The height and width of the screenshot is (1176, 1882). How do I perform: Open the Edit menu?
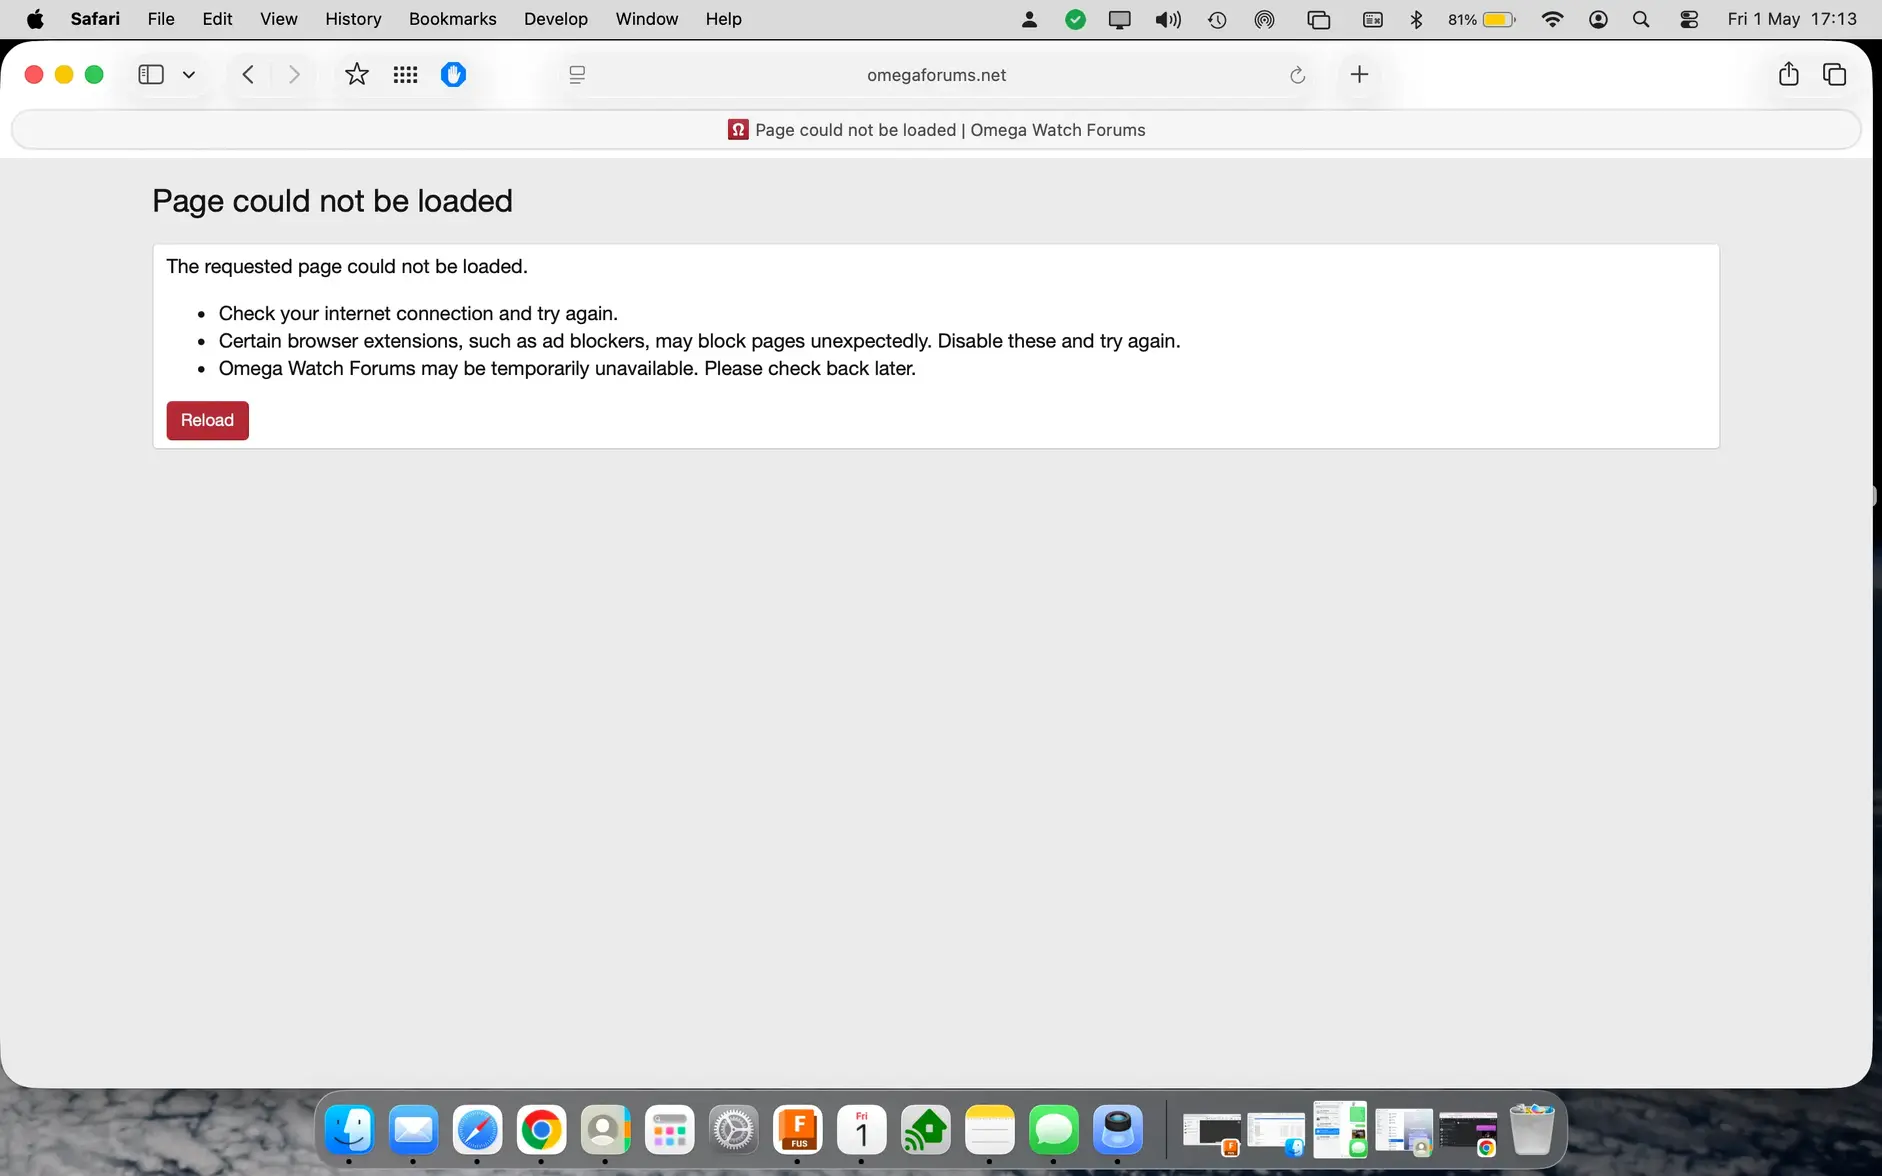pyautogui.click(x=217, y=19)
